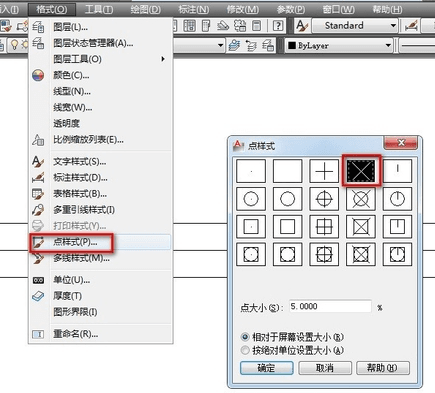This screenshot has width=435, height=393.
Task: Click the 帮助(H) button in 点样式 dialog
Action: pos(383,368)
